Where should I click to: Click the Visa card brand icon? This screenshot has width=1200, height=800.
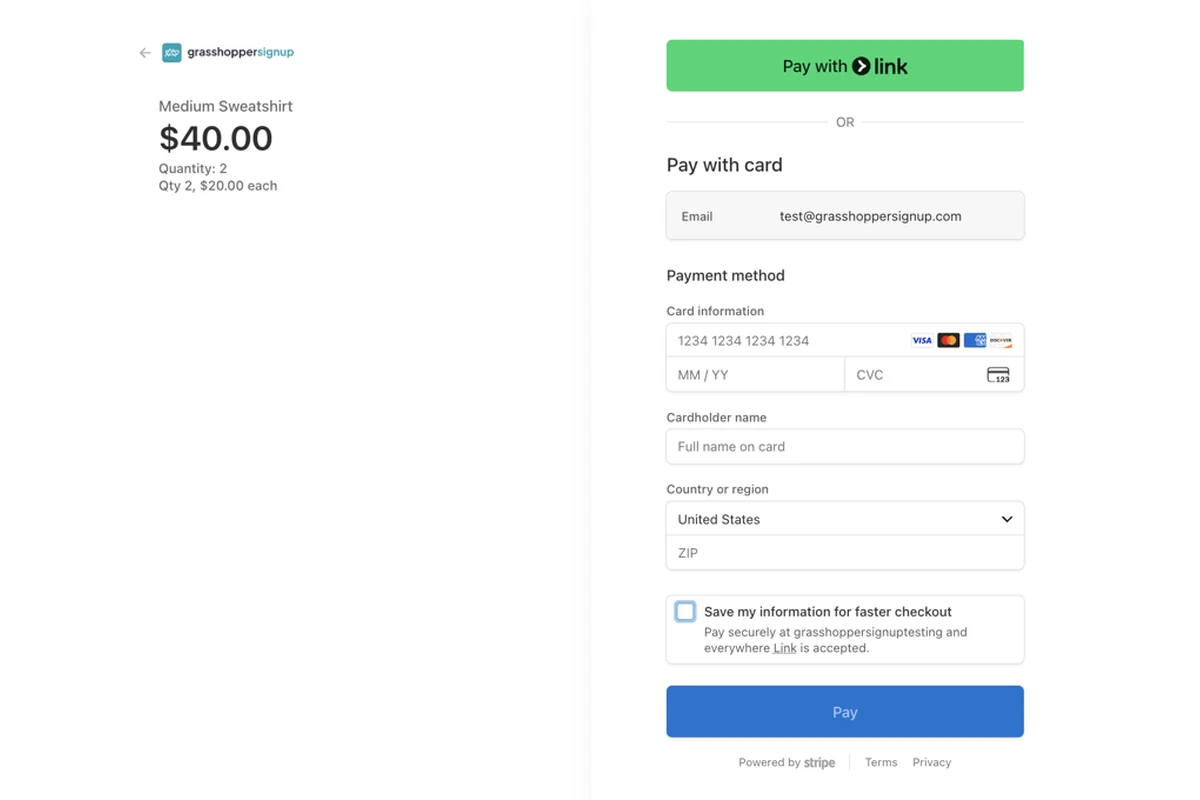coord(921,340)
